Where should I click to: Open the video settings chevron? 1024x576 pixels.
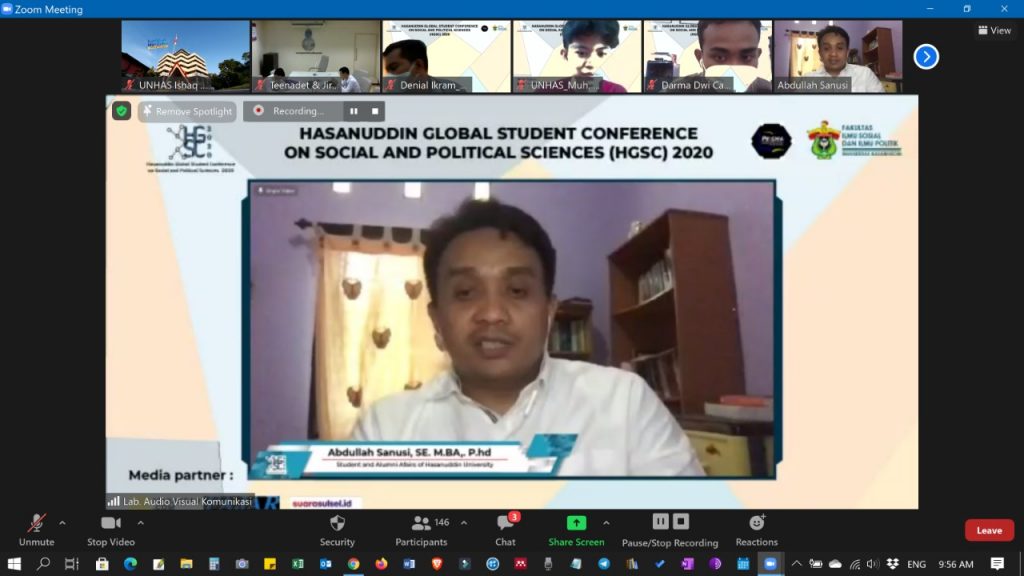pyautogui.click(x=141, y=522)
